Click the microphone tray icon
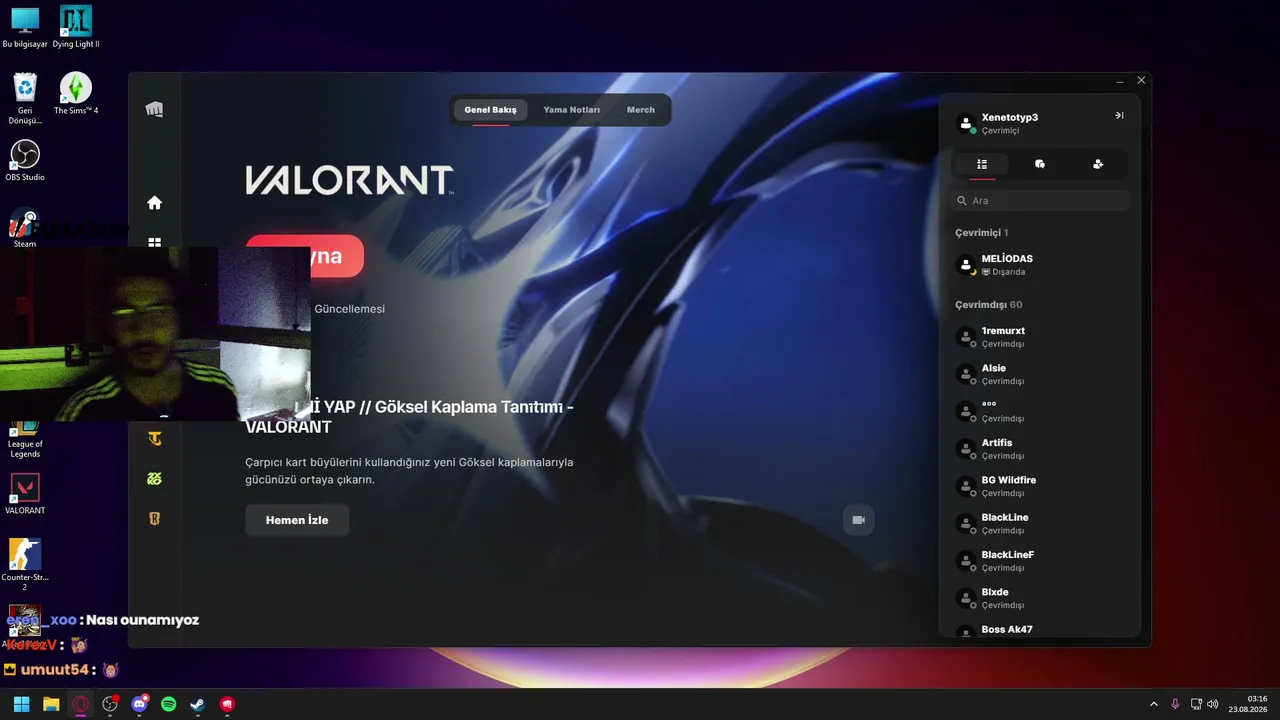 pyautogui.click(x=1175, y=704)
